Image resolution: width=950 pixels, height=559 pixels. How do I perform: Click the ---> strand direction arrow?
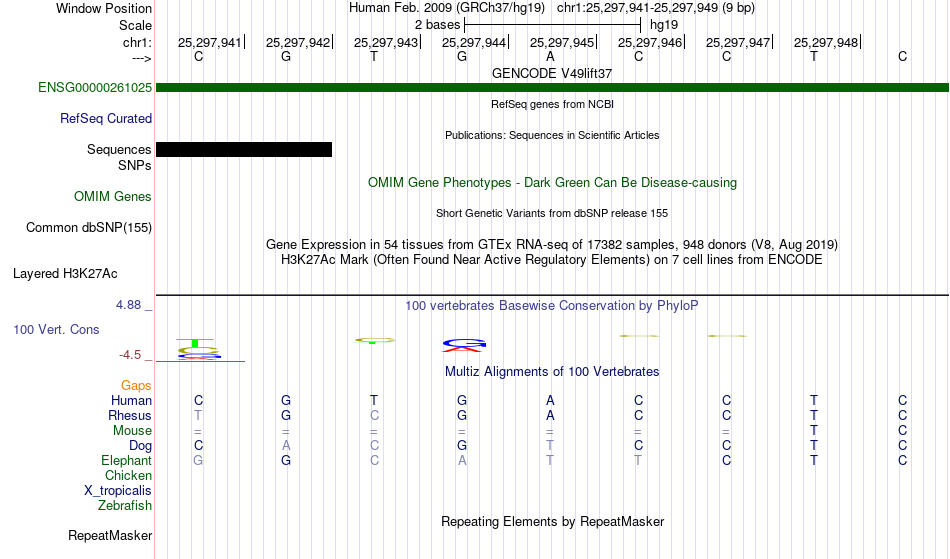[142, 59]
